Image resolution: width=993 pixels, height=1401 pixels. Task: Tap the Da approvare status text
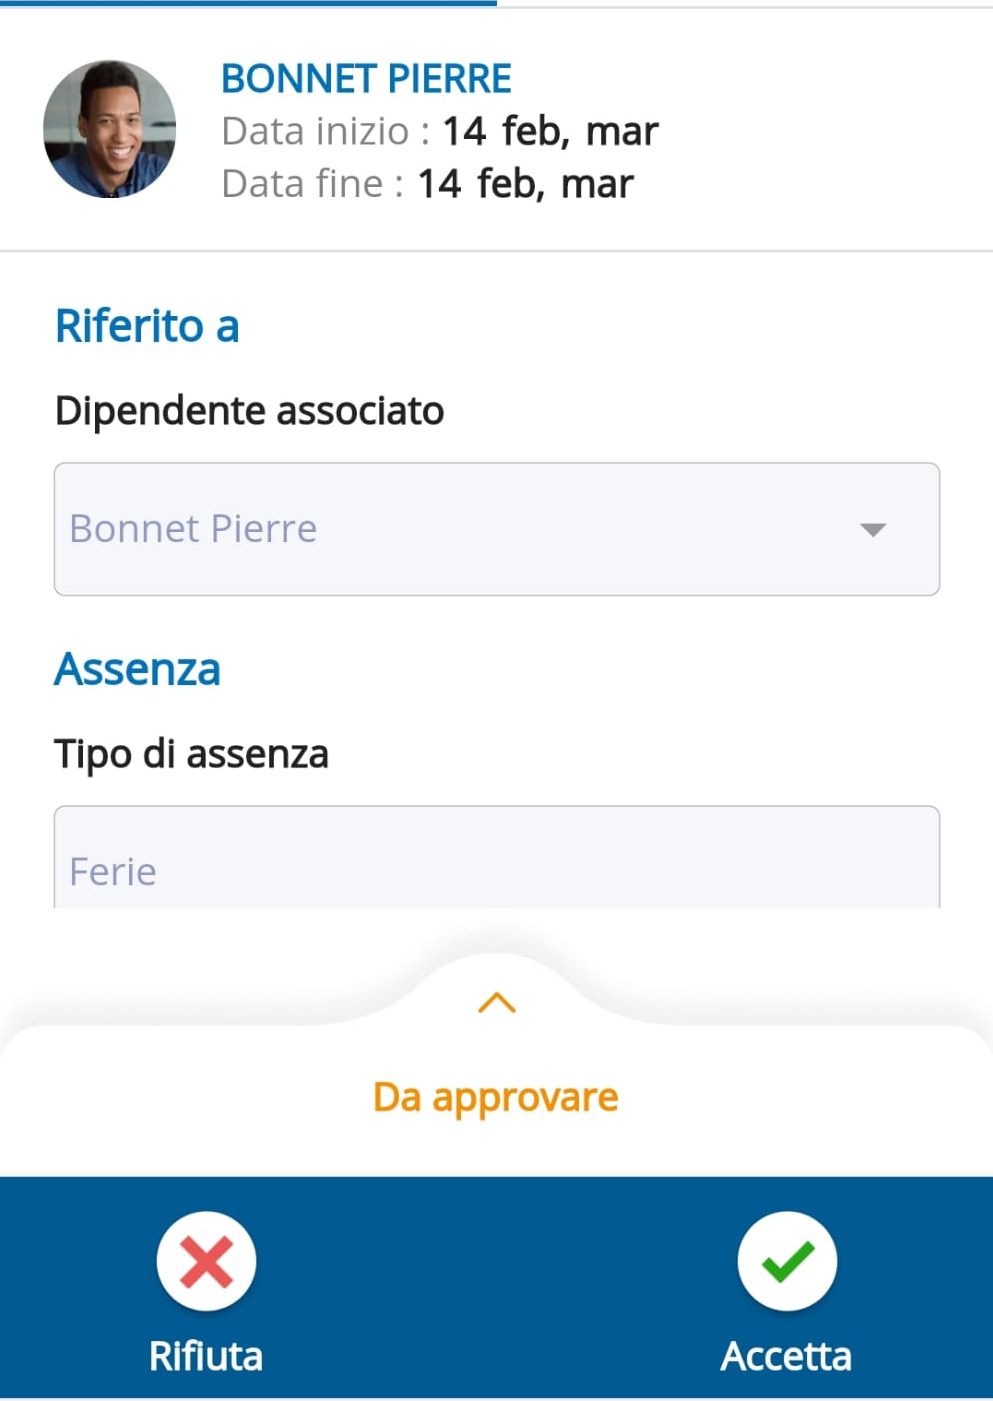coord(496,1098)
